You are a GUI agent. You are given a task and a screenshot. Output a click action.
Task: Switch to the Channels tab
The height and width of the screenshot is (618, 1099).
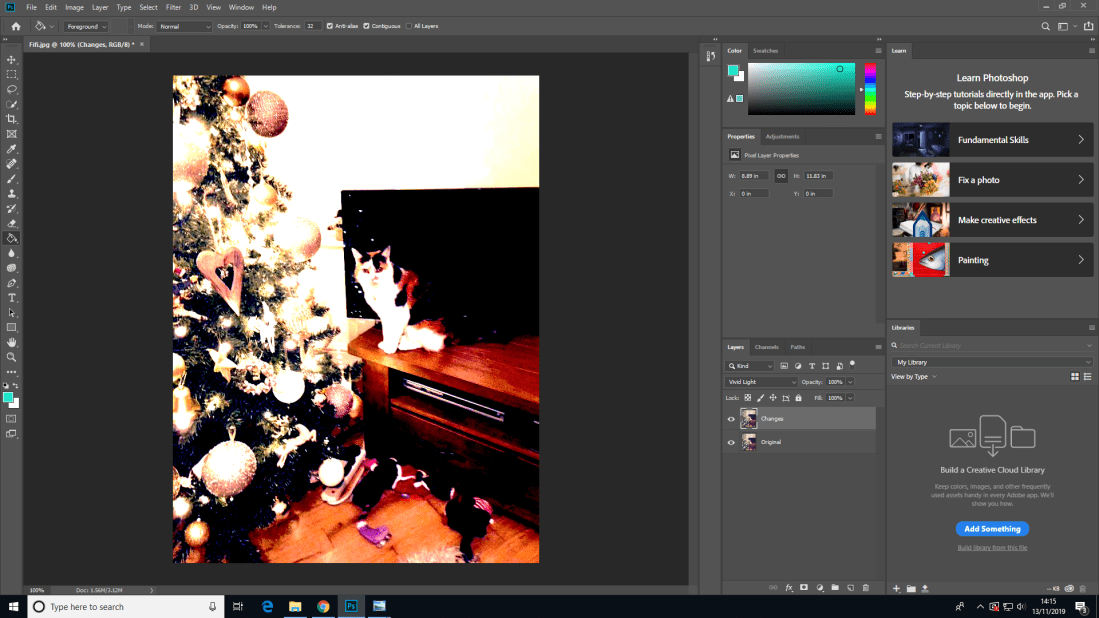[766, 347]
